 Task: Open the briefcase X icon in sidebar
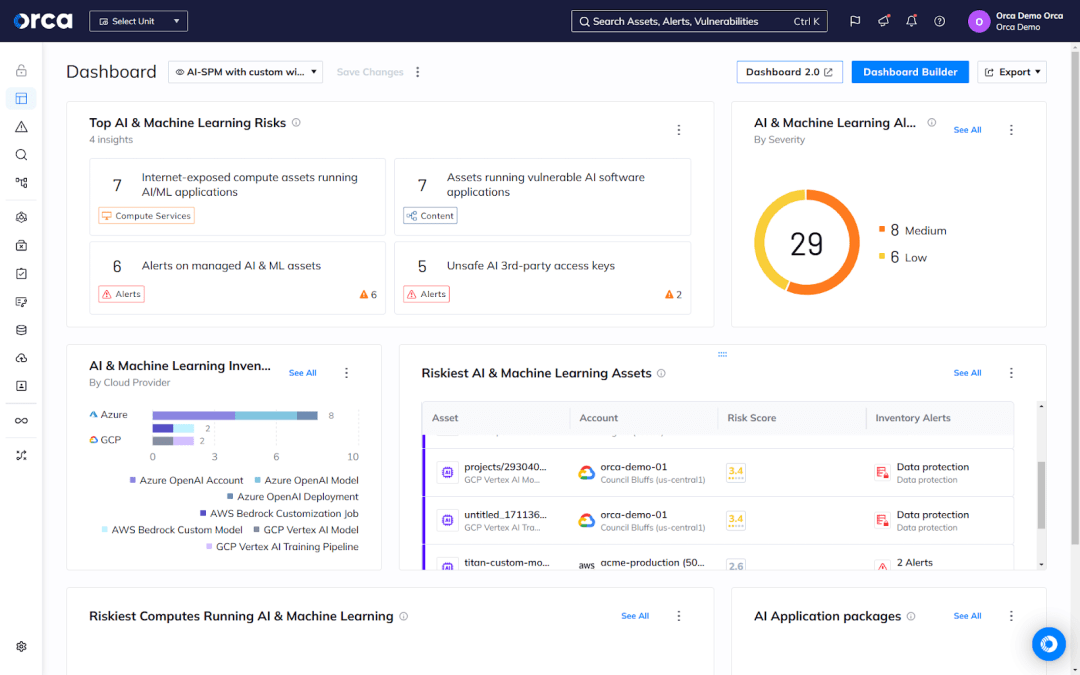(x=21, y=246)
